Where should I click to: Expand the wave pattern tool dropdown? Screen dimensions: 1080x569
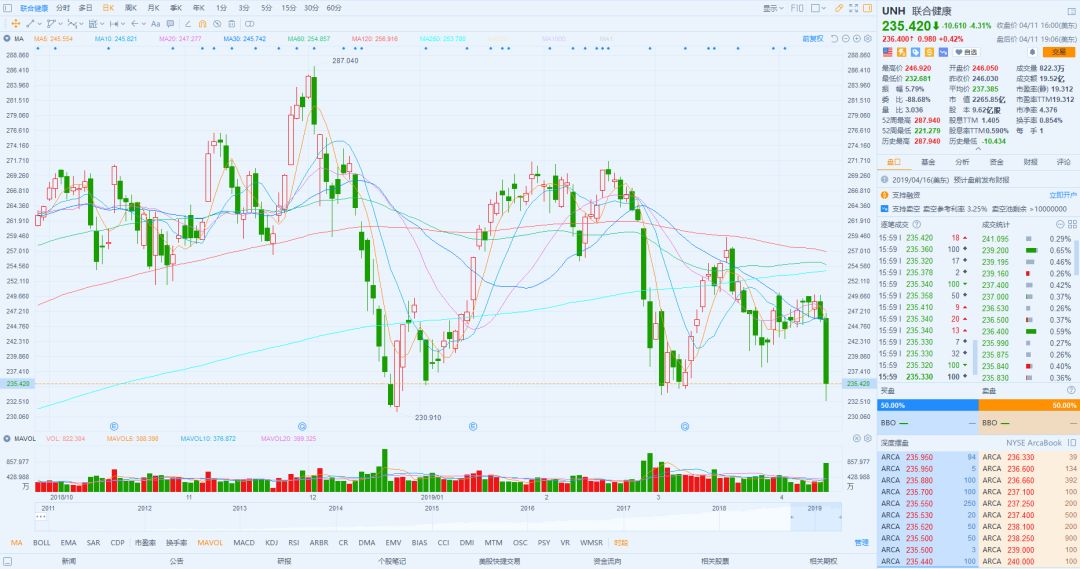coord(81,24)
